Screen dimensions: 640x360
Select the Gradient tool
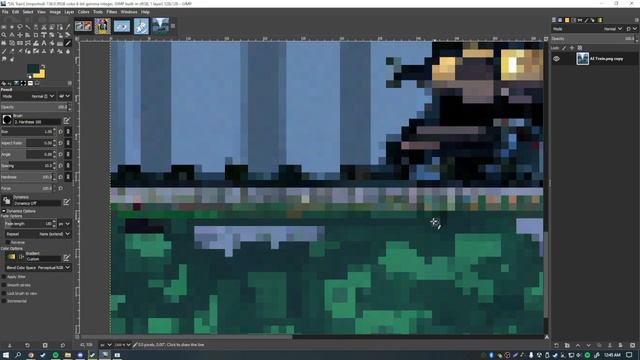(60, 43)
